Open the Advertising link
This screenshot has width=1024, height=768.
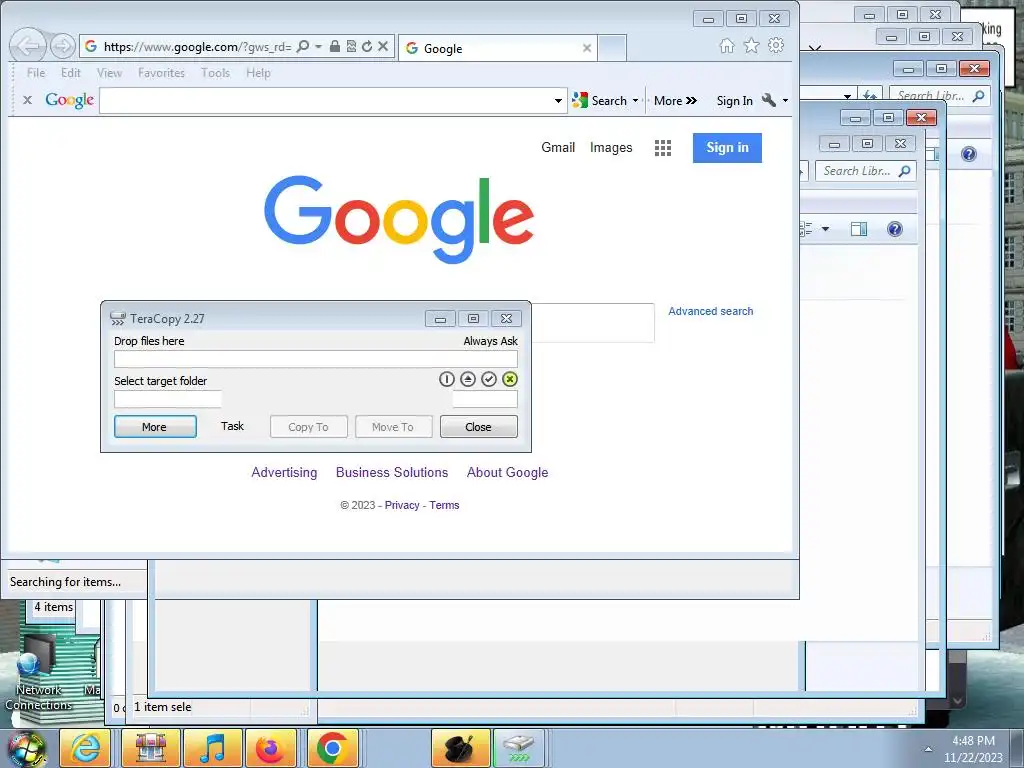[x=284, y=472]
